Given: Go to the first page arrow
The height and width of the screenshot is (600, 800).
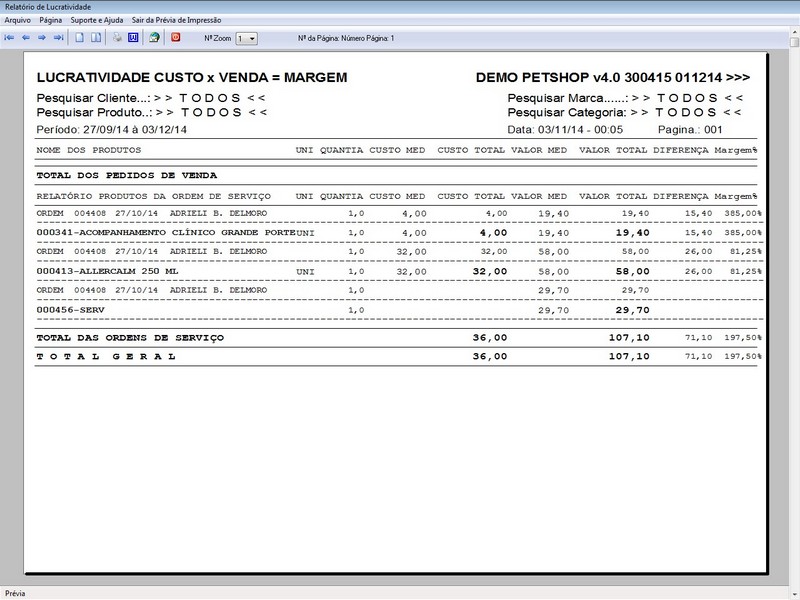Looking at the screenshot, I should tap(10, 38).
